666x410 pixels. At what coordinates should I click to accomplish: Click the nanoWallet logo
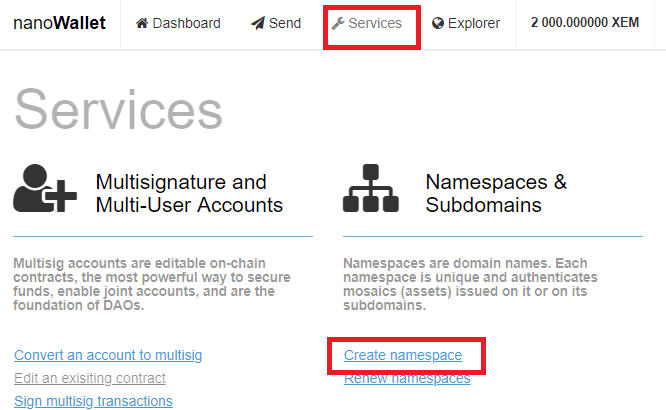[x=59, y=23]
